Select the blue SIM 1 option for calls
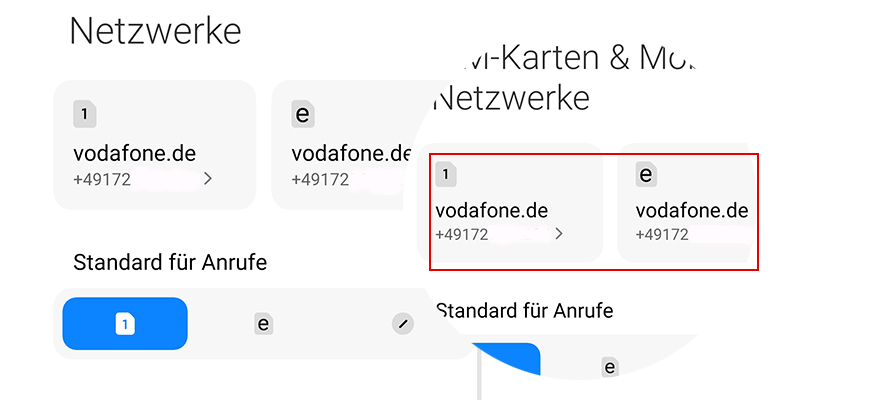The height and width of the screenshot is (400, 879). tap(125, 323)
